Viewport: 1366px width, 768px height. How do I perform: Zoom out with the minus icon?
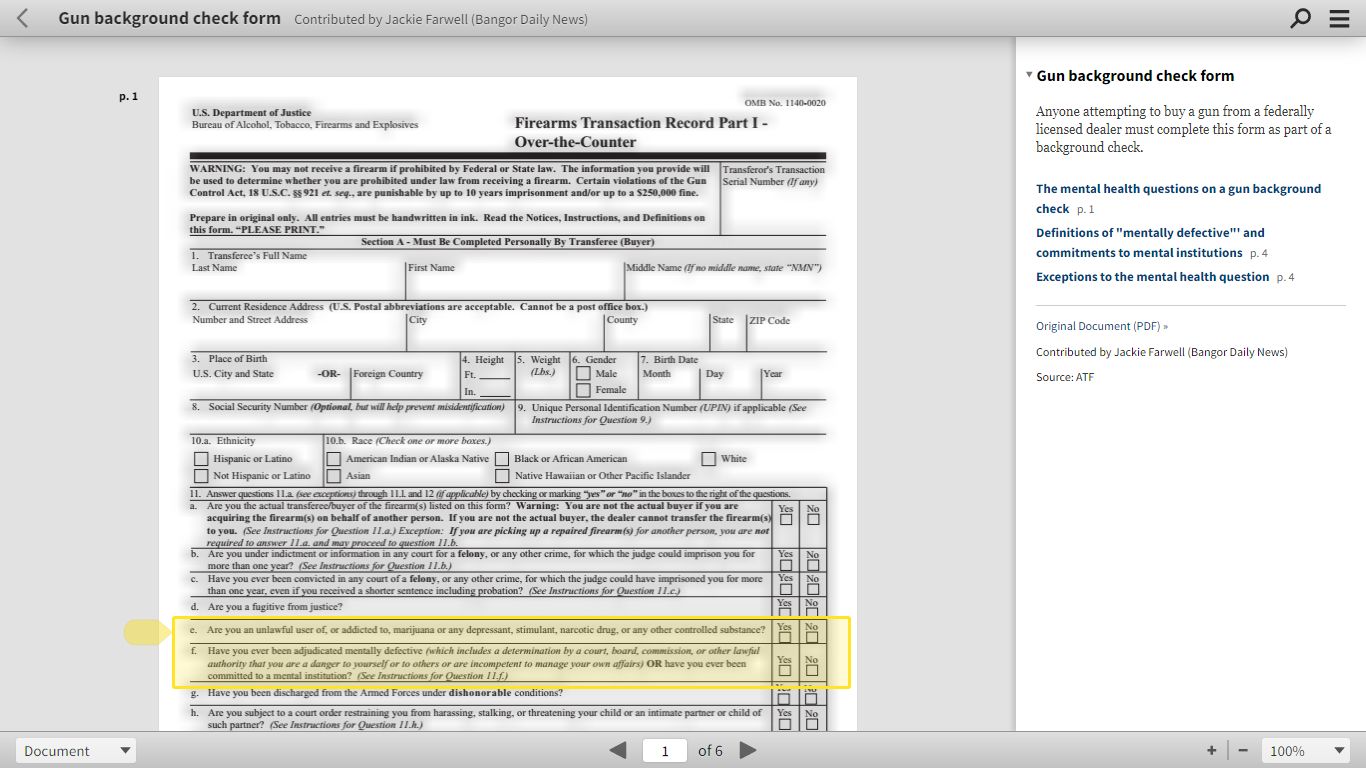[x=1243, y=750]
